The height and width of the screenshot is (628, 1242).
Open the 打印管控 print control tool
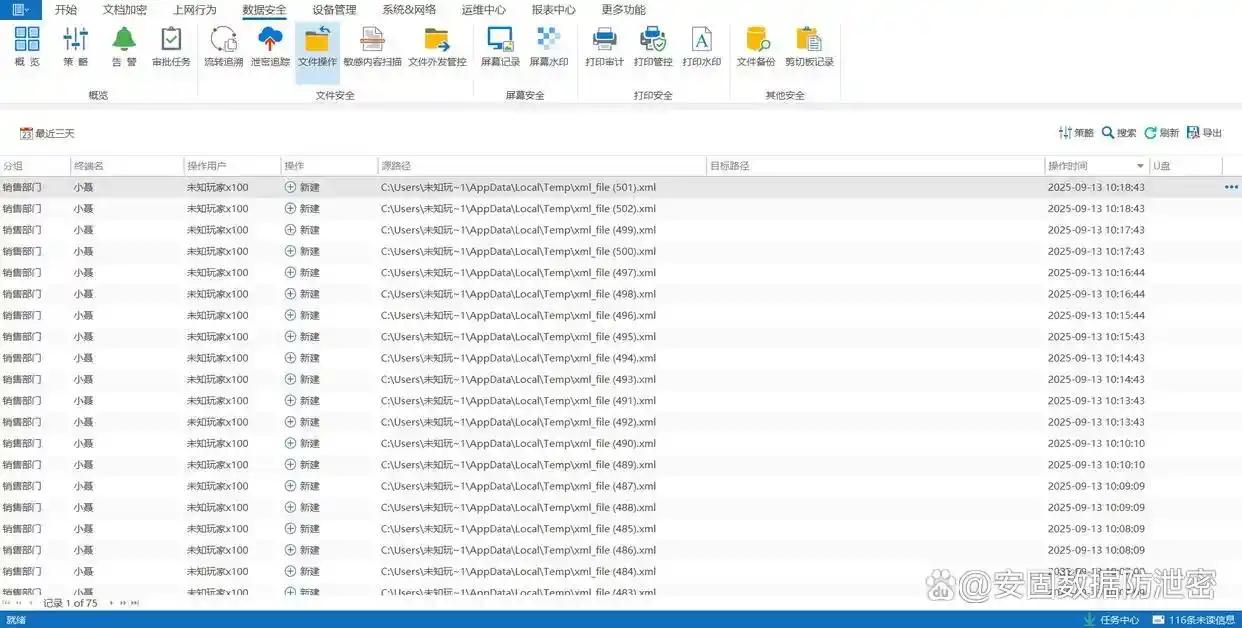click(x=653, y=47)
